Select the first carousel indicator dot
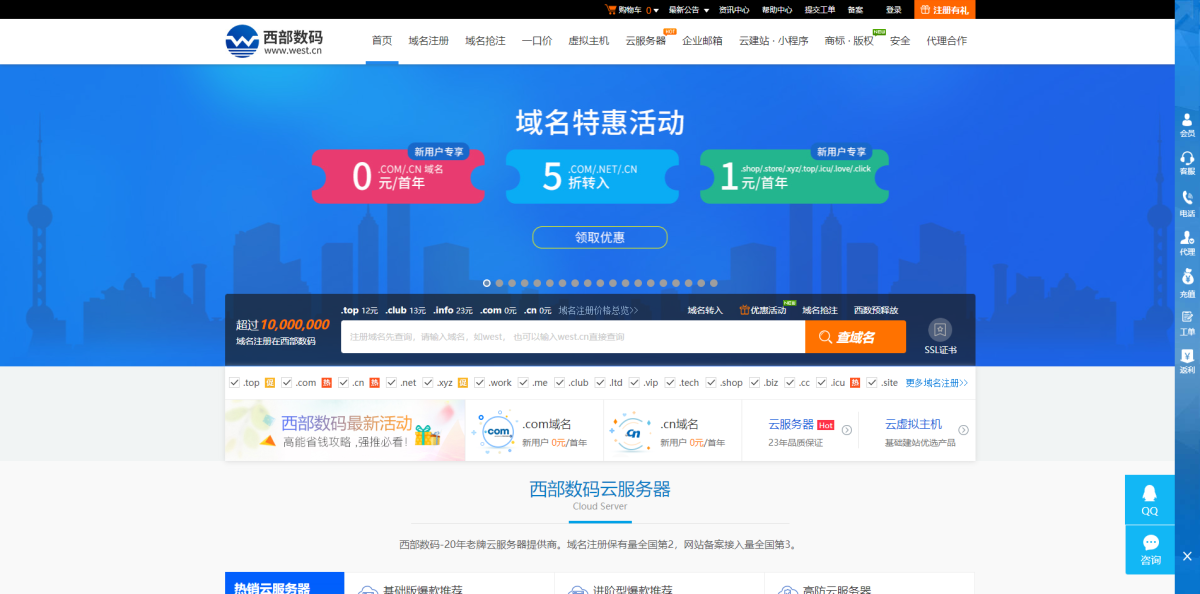 tap(487, 283)
